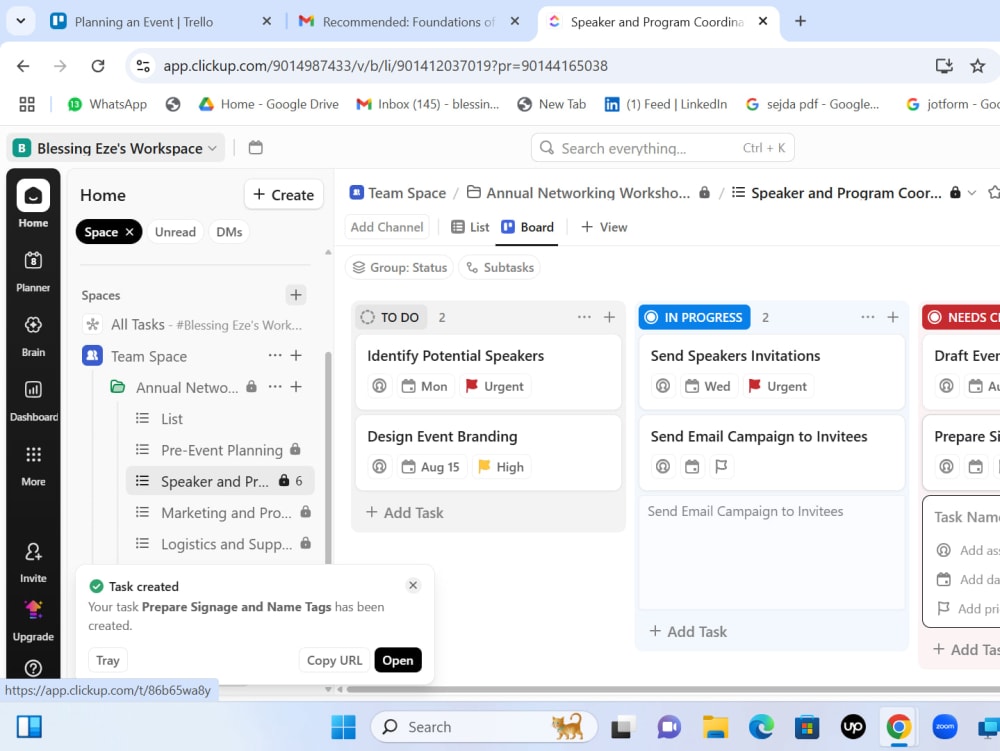This screenshot has width=1000, height=751.
Task: Open Pre-Event Planning list
Action: 221,450
